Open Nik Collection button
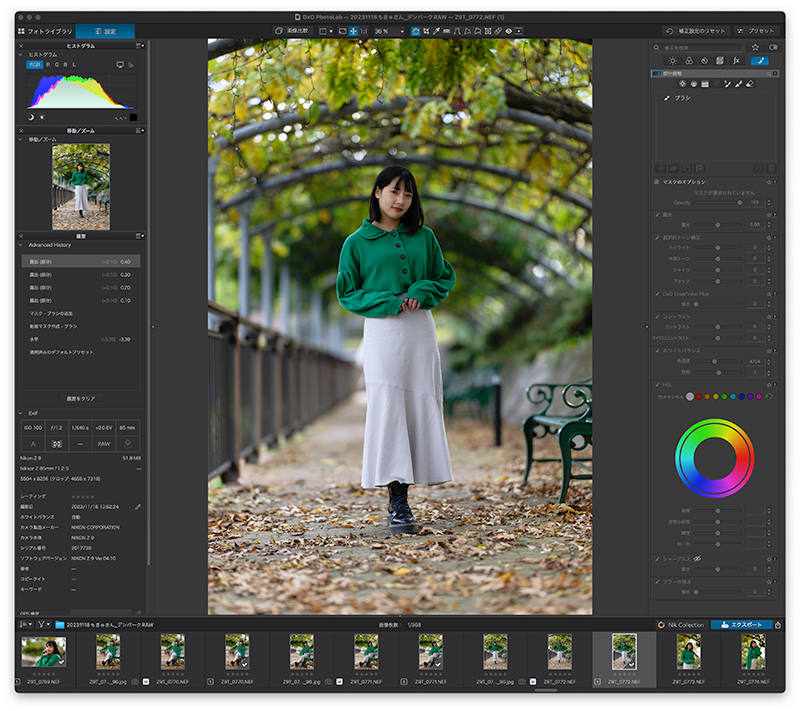Viewport: 800px width, 711px height. click(682, 625)
